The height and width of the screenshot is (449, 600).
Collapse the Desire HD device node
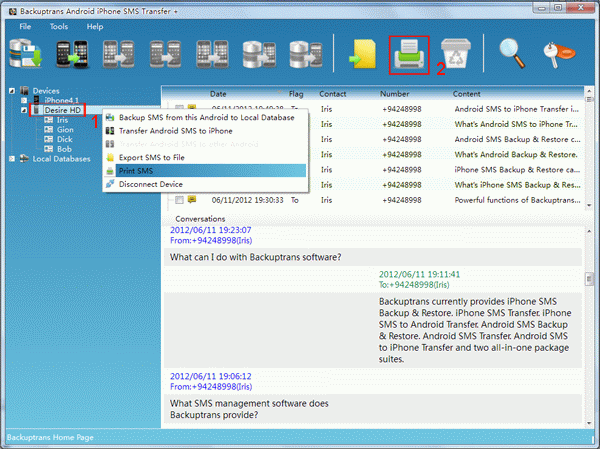pos(24,110)
